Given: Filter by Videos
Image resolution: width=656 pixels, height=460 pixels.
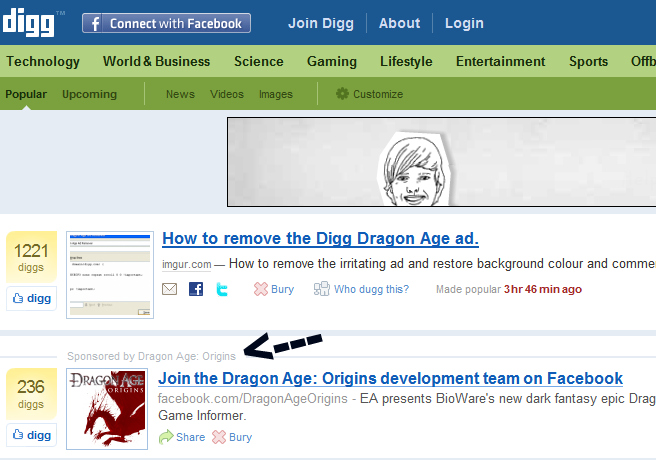Looking at the screenshot, I should pyautogui.click(x=227, y=94).
